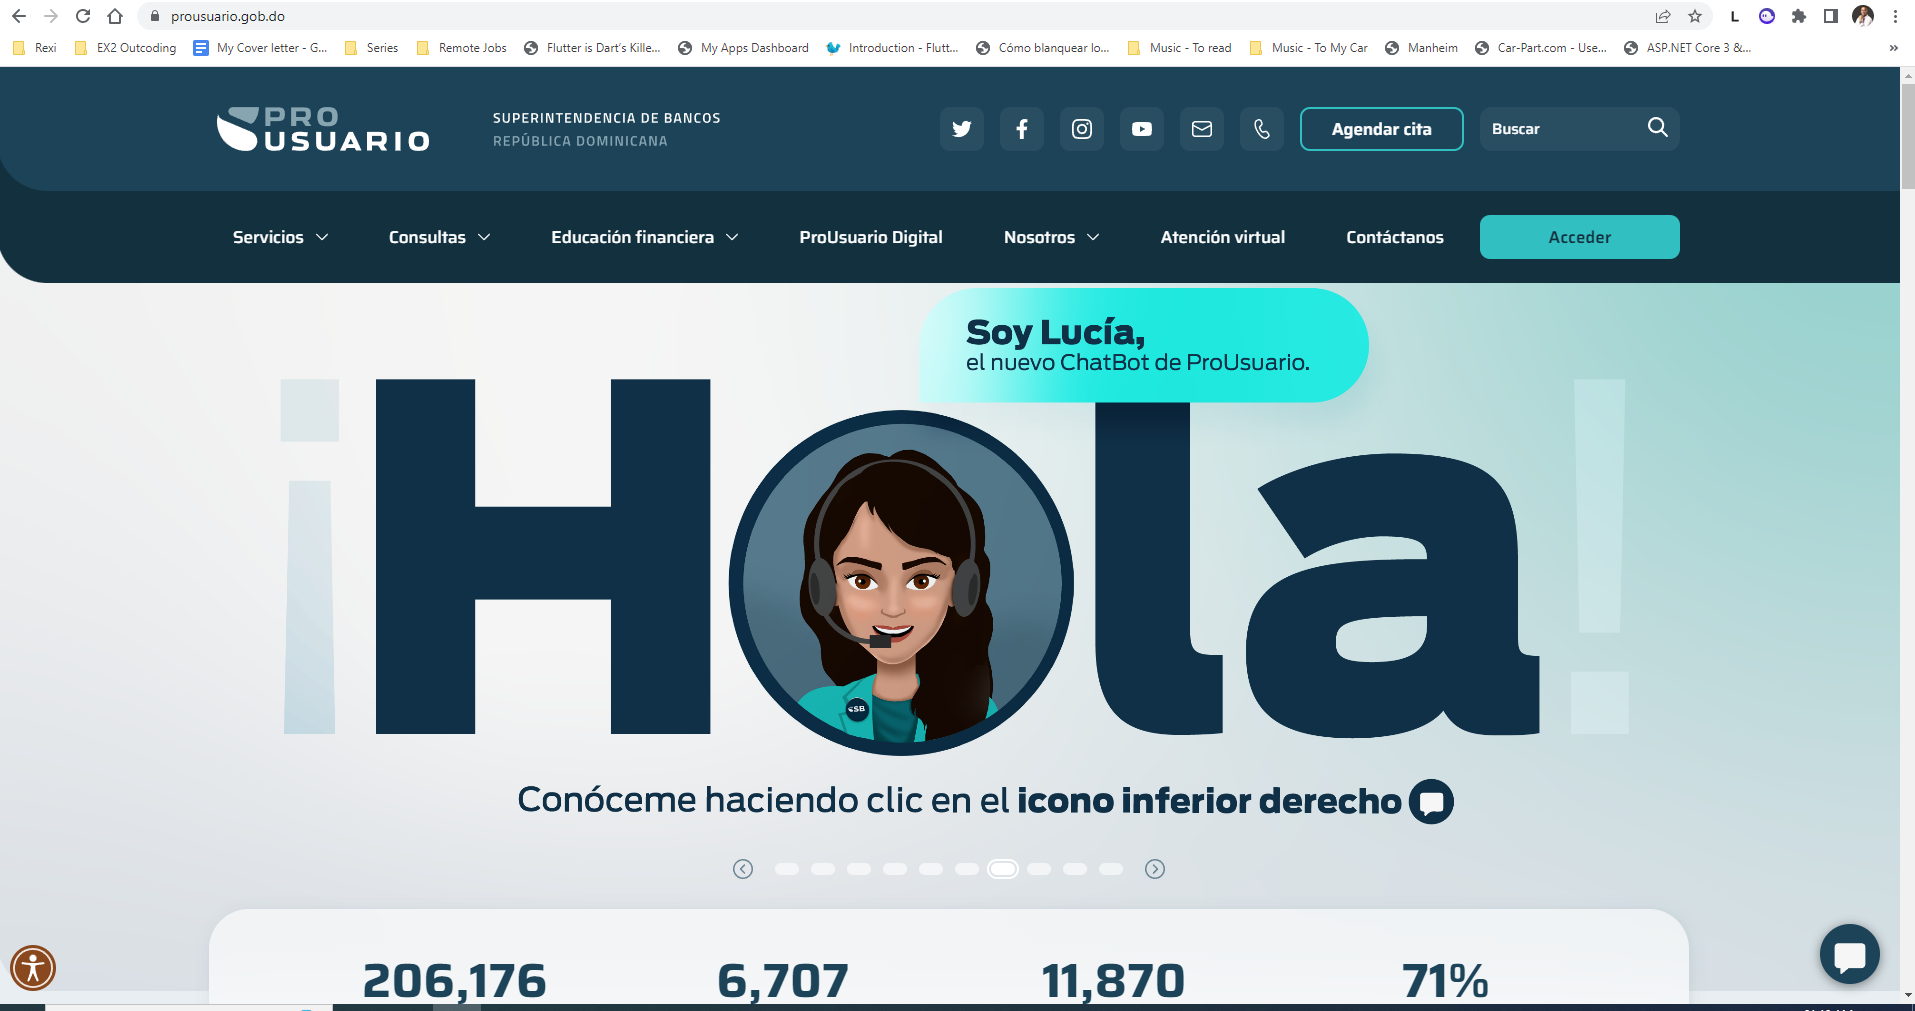Click the email envelope icon
Screen dimensions: 1915x1011
click(1201, 129)
